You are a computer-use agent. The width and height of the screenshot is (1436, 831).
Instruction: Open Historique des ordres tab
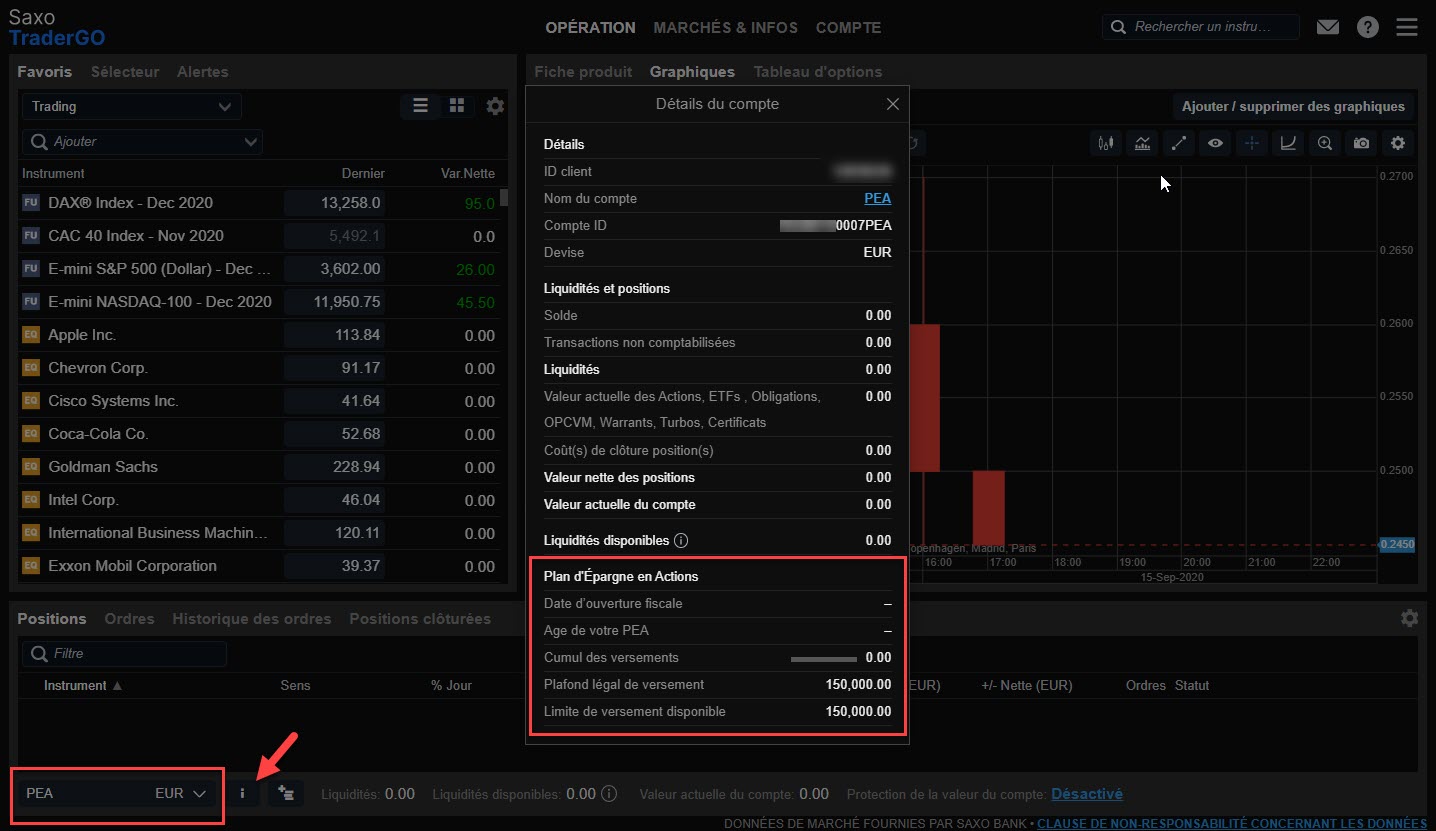251,619
